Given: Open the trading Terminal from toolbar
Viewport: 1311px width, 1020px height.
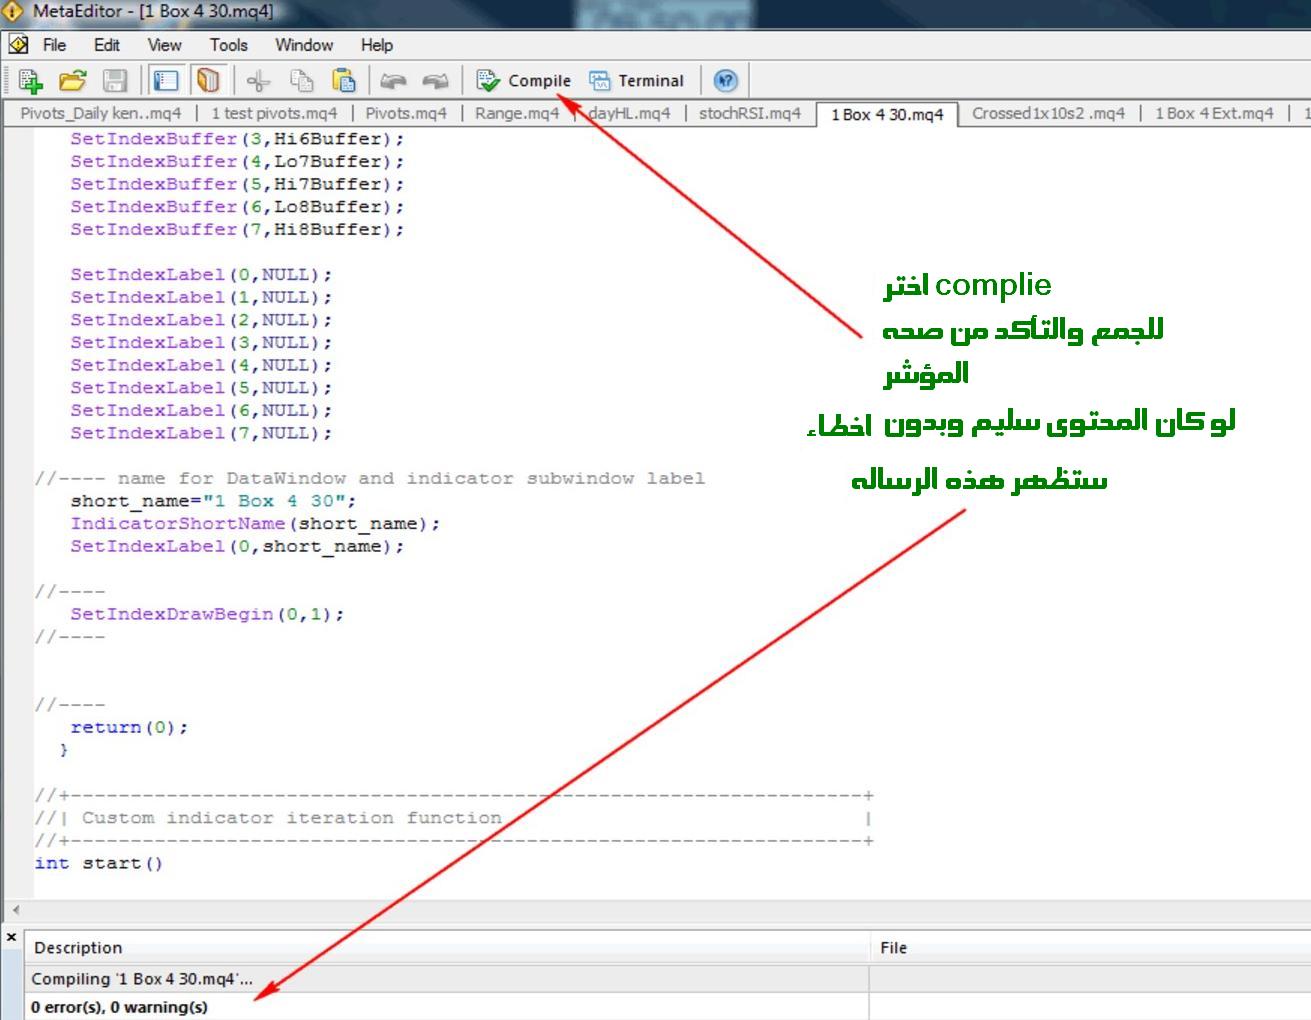Looking at the screenshot, I should pos(637,81).
